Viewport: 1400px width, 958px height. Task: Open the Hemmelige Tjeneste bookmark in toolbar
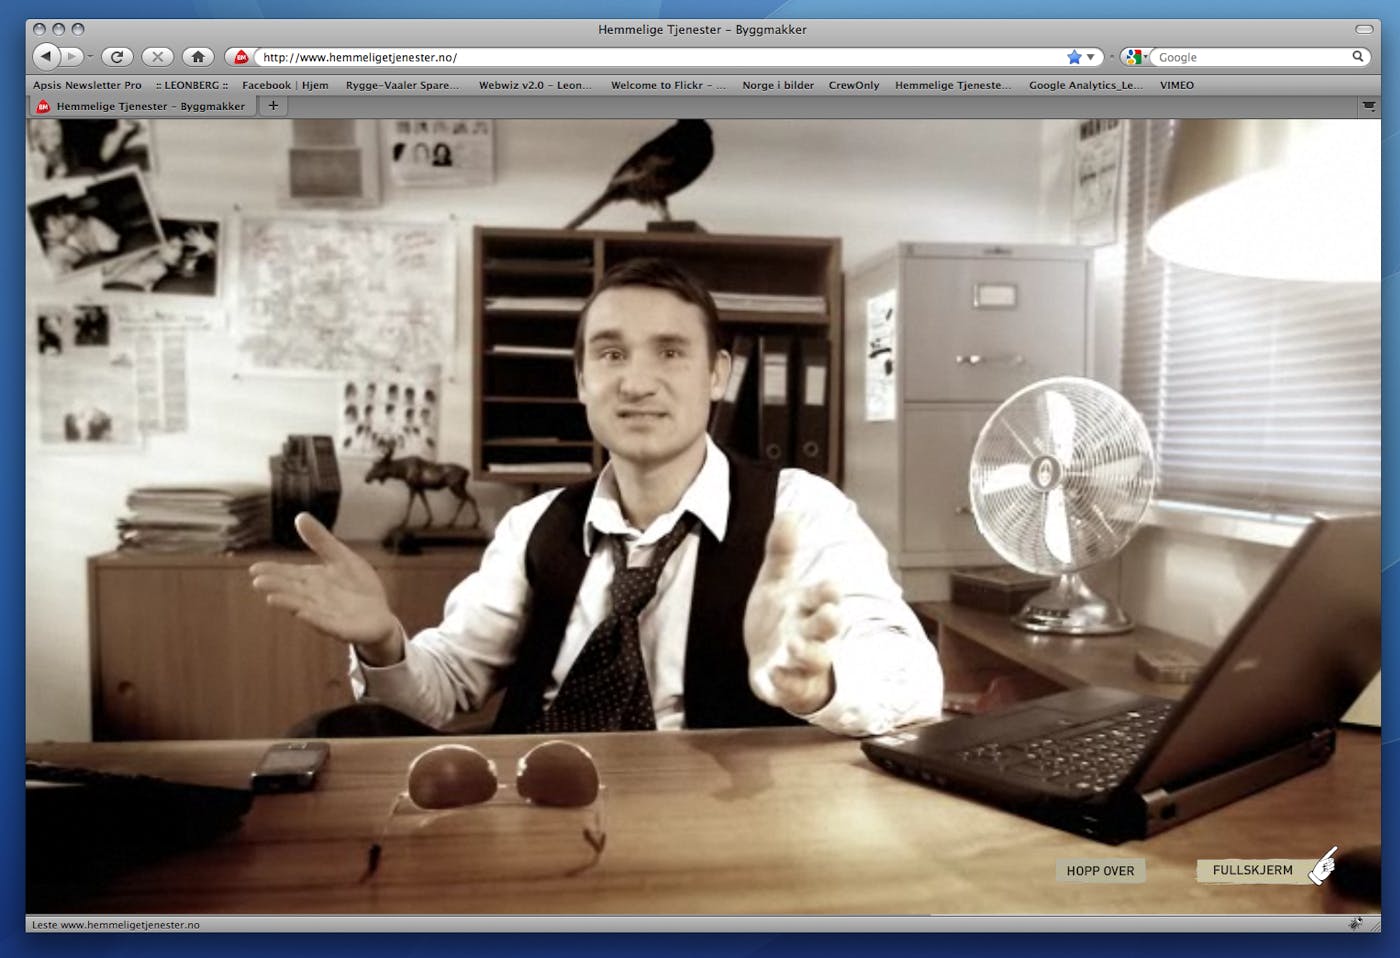pyautogui.click(x=953, y=85)
